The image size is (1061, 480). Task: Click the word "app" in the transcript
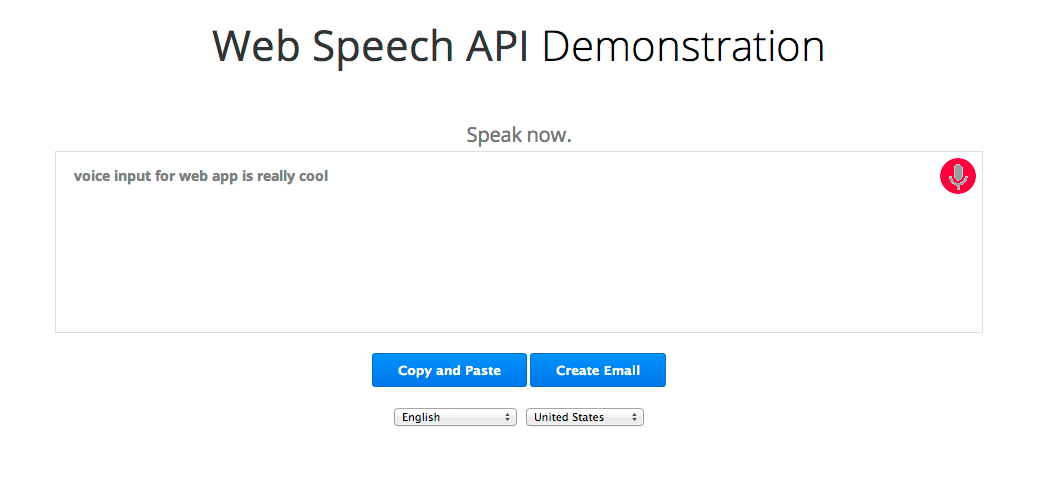click(x=224, y=177)
